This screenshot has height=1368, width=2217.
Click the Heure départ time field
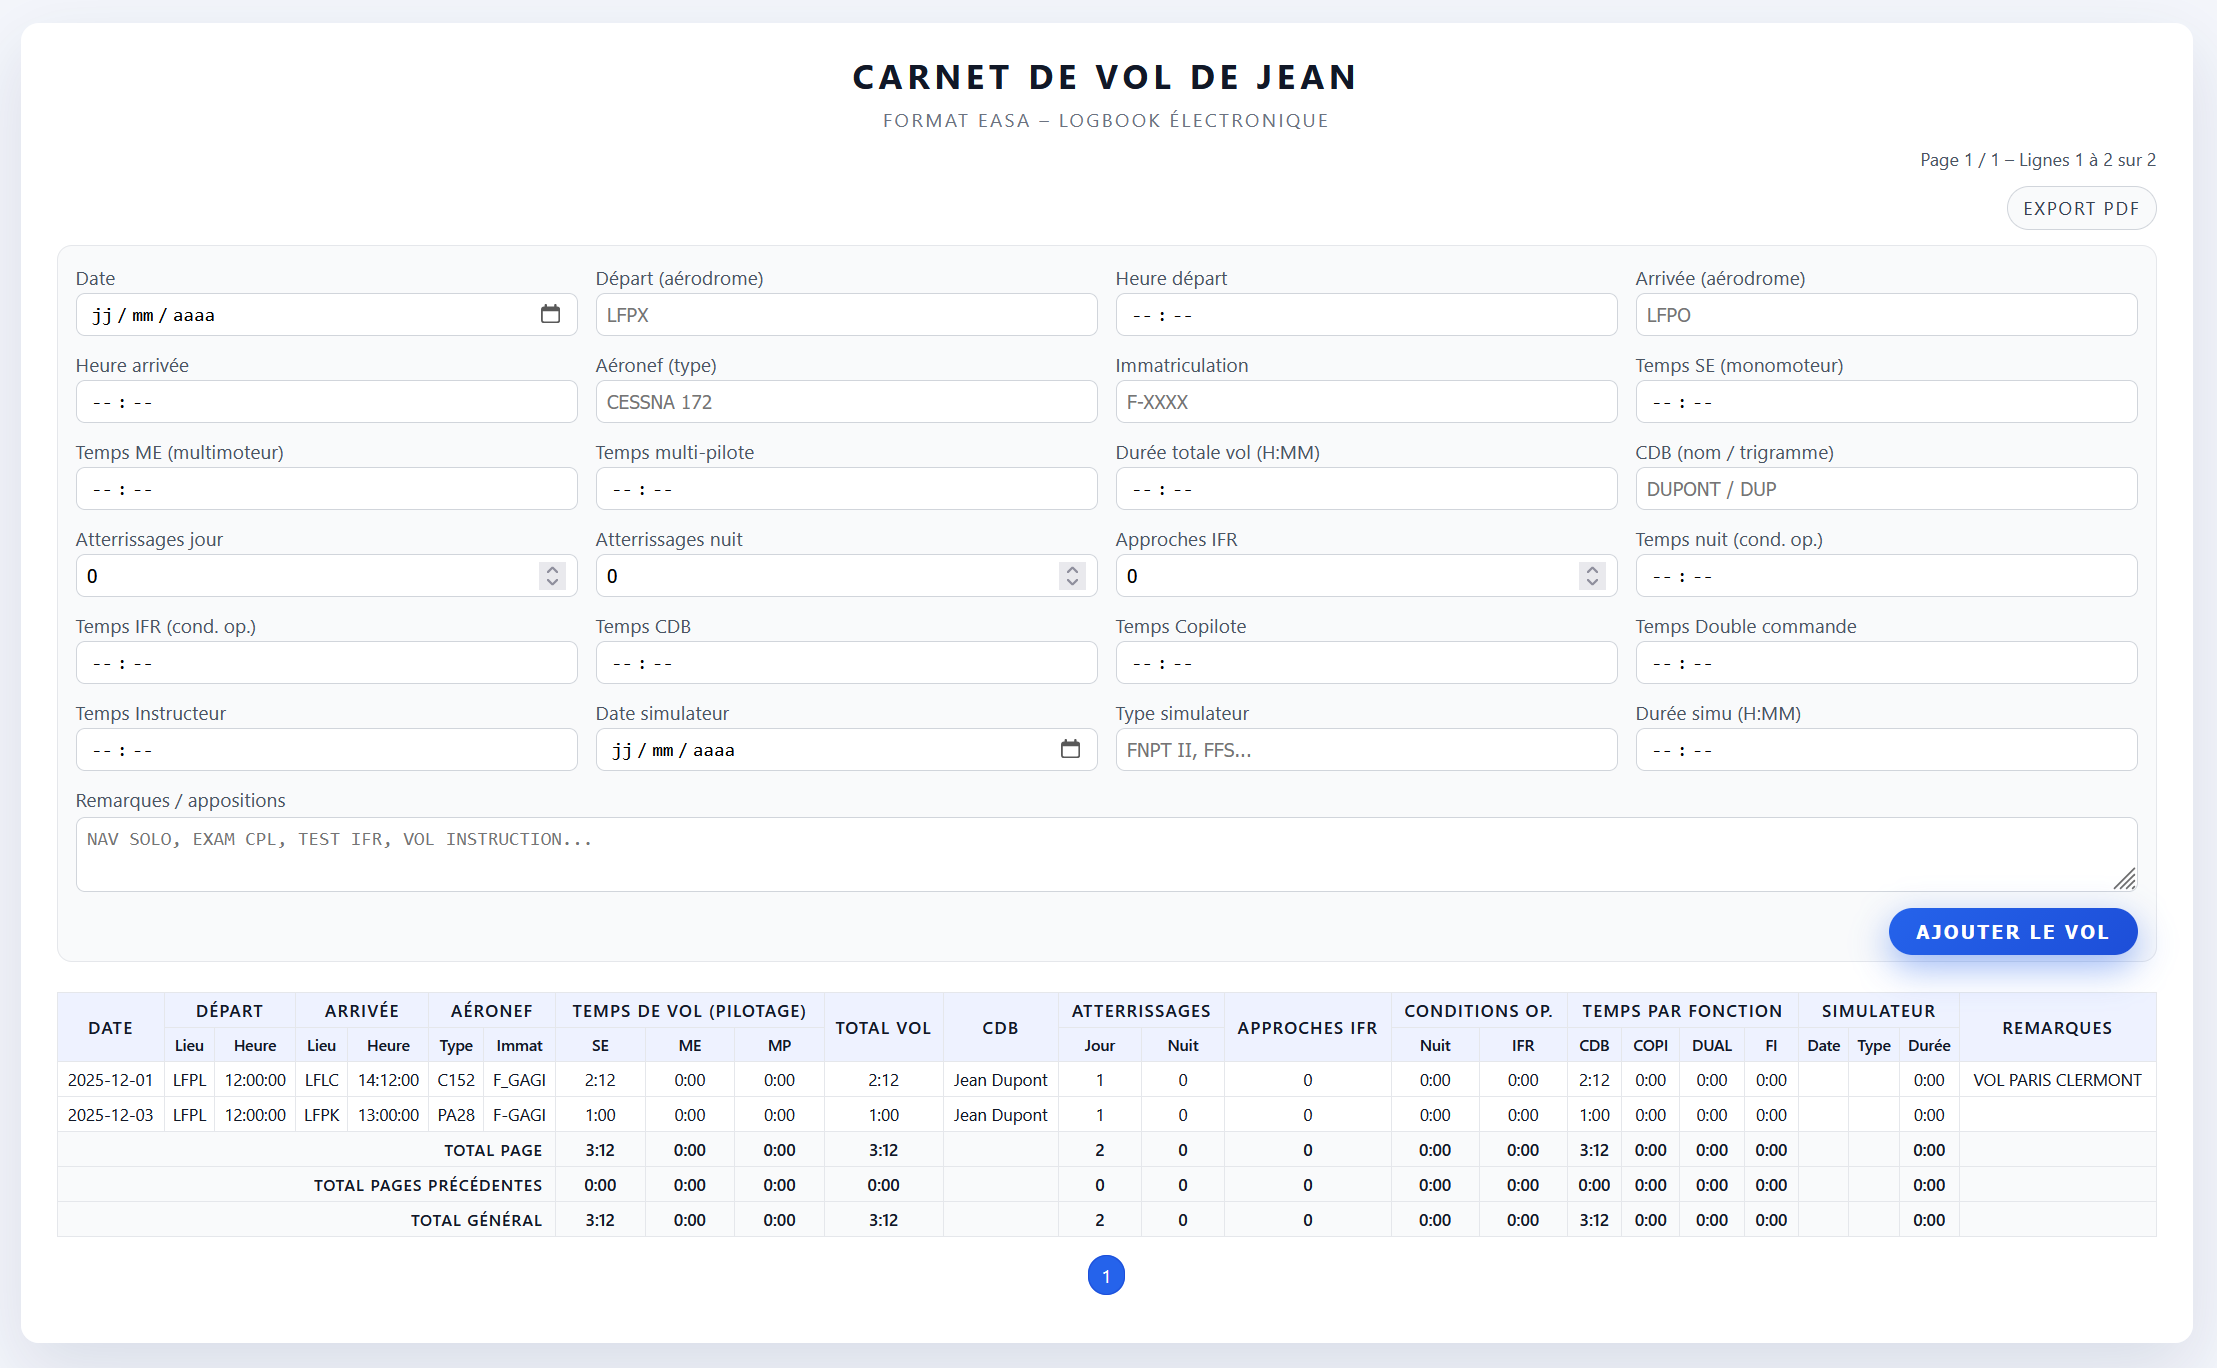(x=1366, y=314)
